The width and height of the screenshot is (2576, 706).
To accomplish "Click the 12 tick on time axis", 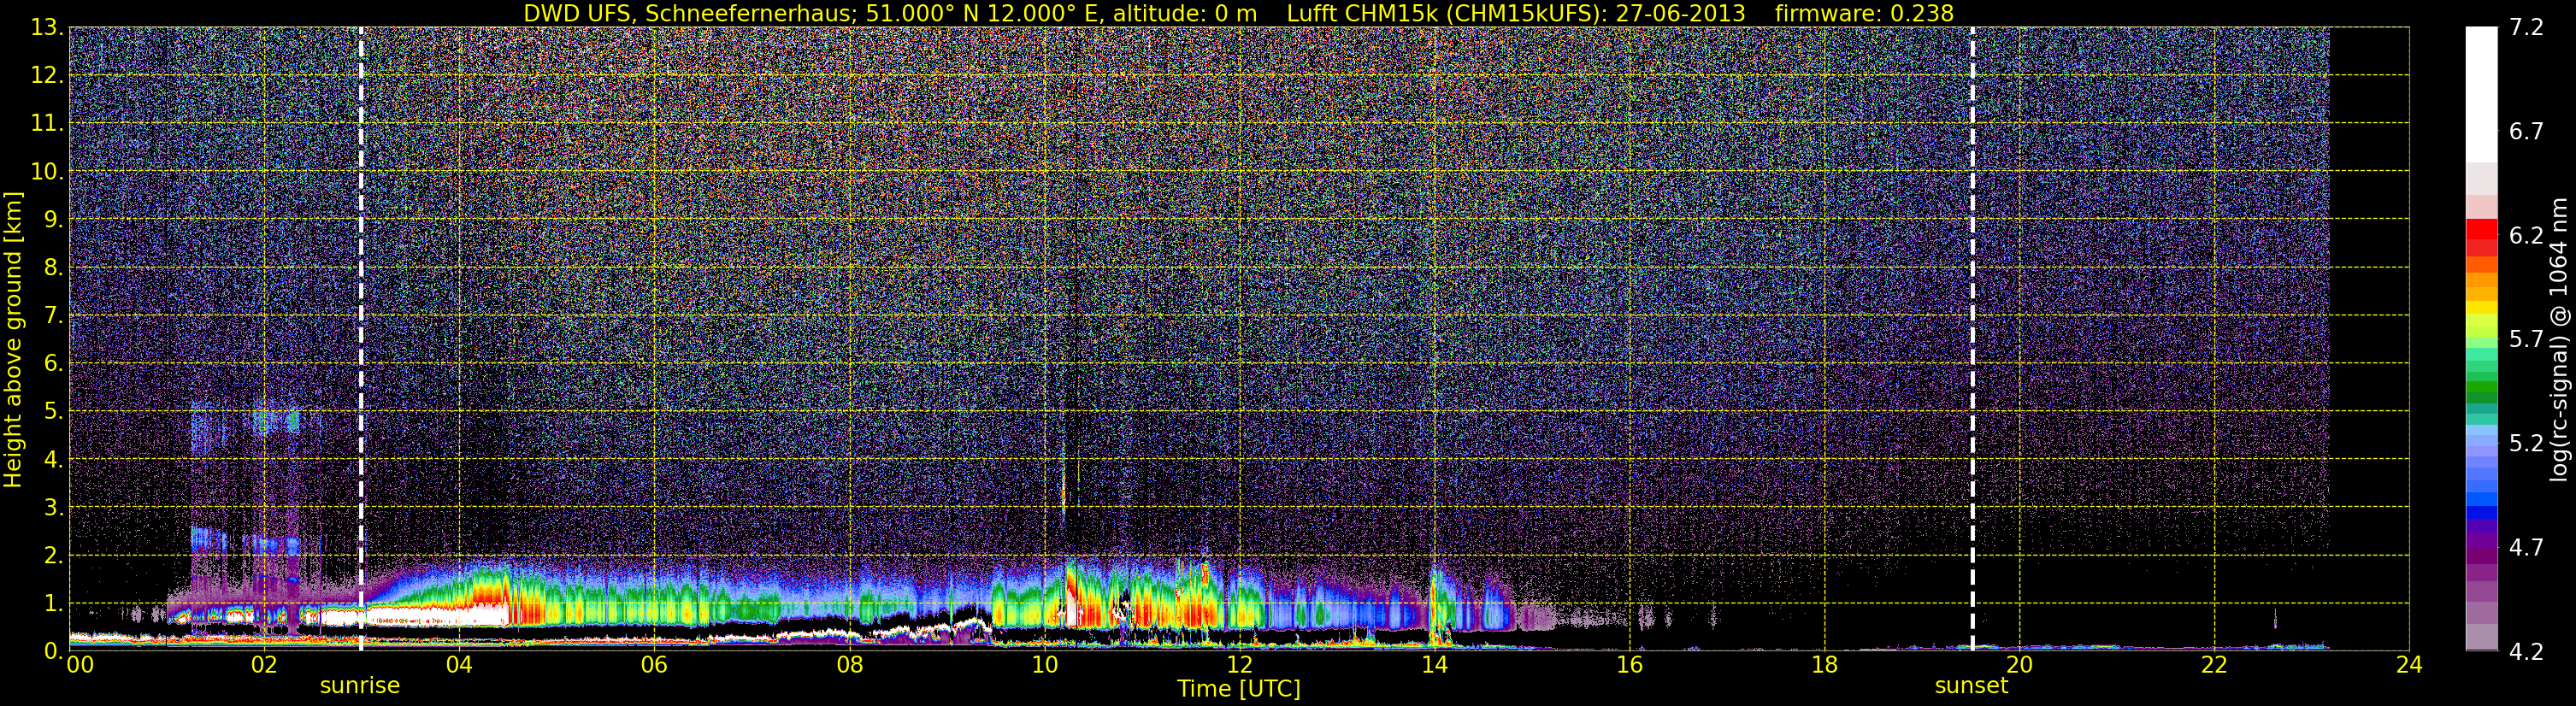I will click(x=1239, y=666).
